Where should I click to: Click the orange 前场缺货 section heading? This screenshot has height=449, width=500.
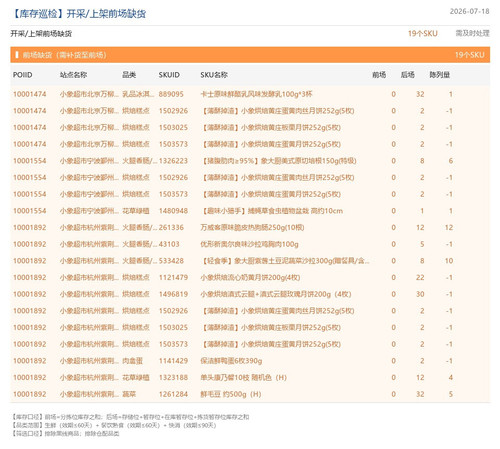(64, 55)
